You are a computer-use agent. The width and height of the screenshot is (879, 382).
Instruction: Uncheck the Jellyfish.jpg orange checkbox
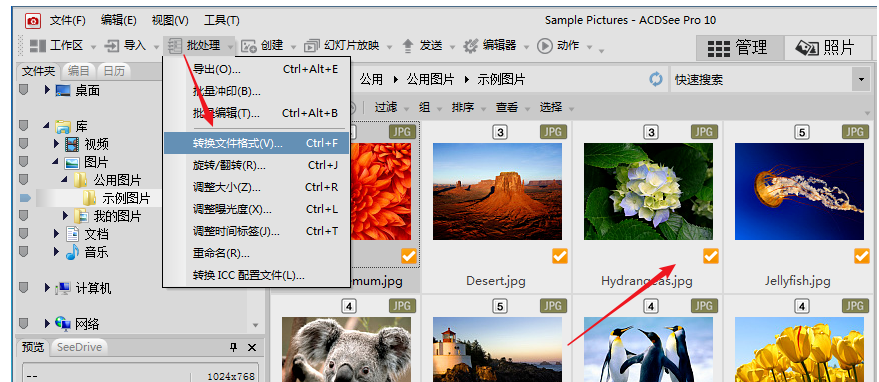pos(862,256)
